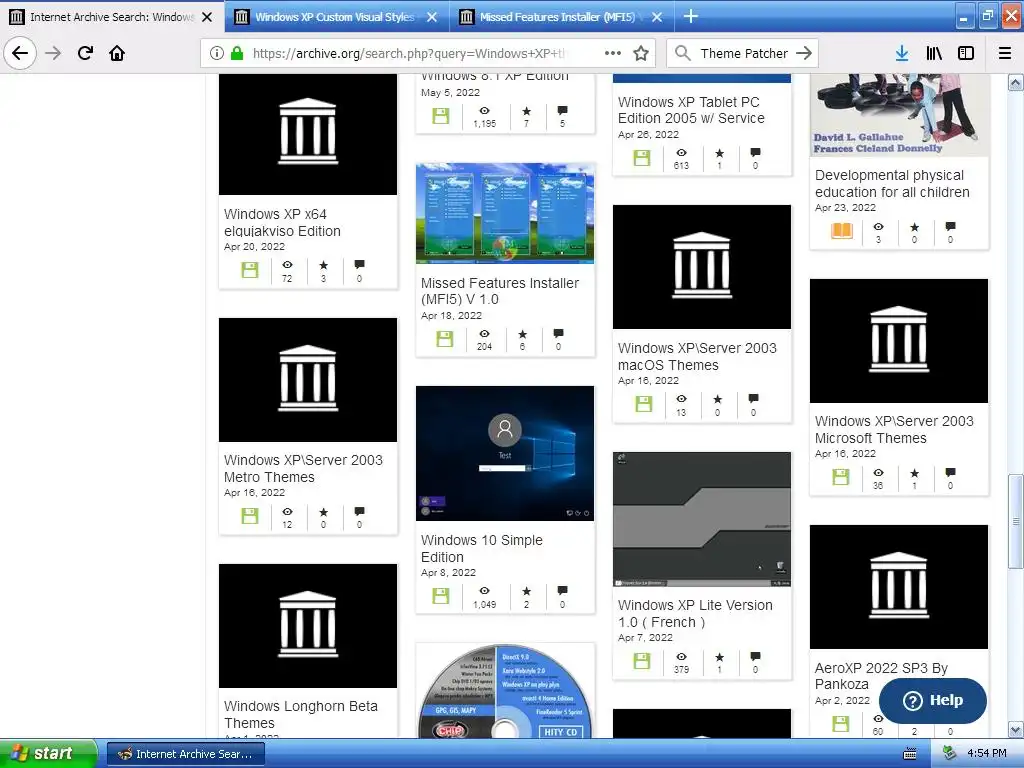
Task: Click floppy icon under Windows XP Lite Version
Action: 642,661
